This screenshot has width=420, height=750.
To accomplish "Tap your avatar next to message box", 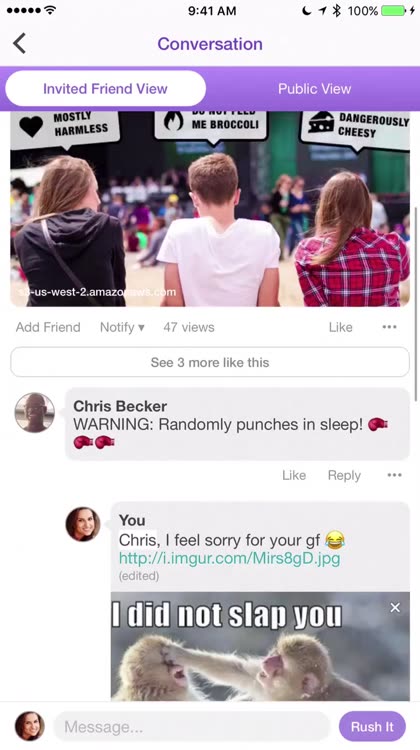I will click(30, 726).
